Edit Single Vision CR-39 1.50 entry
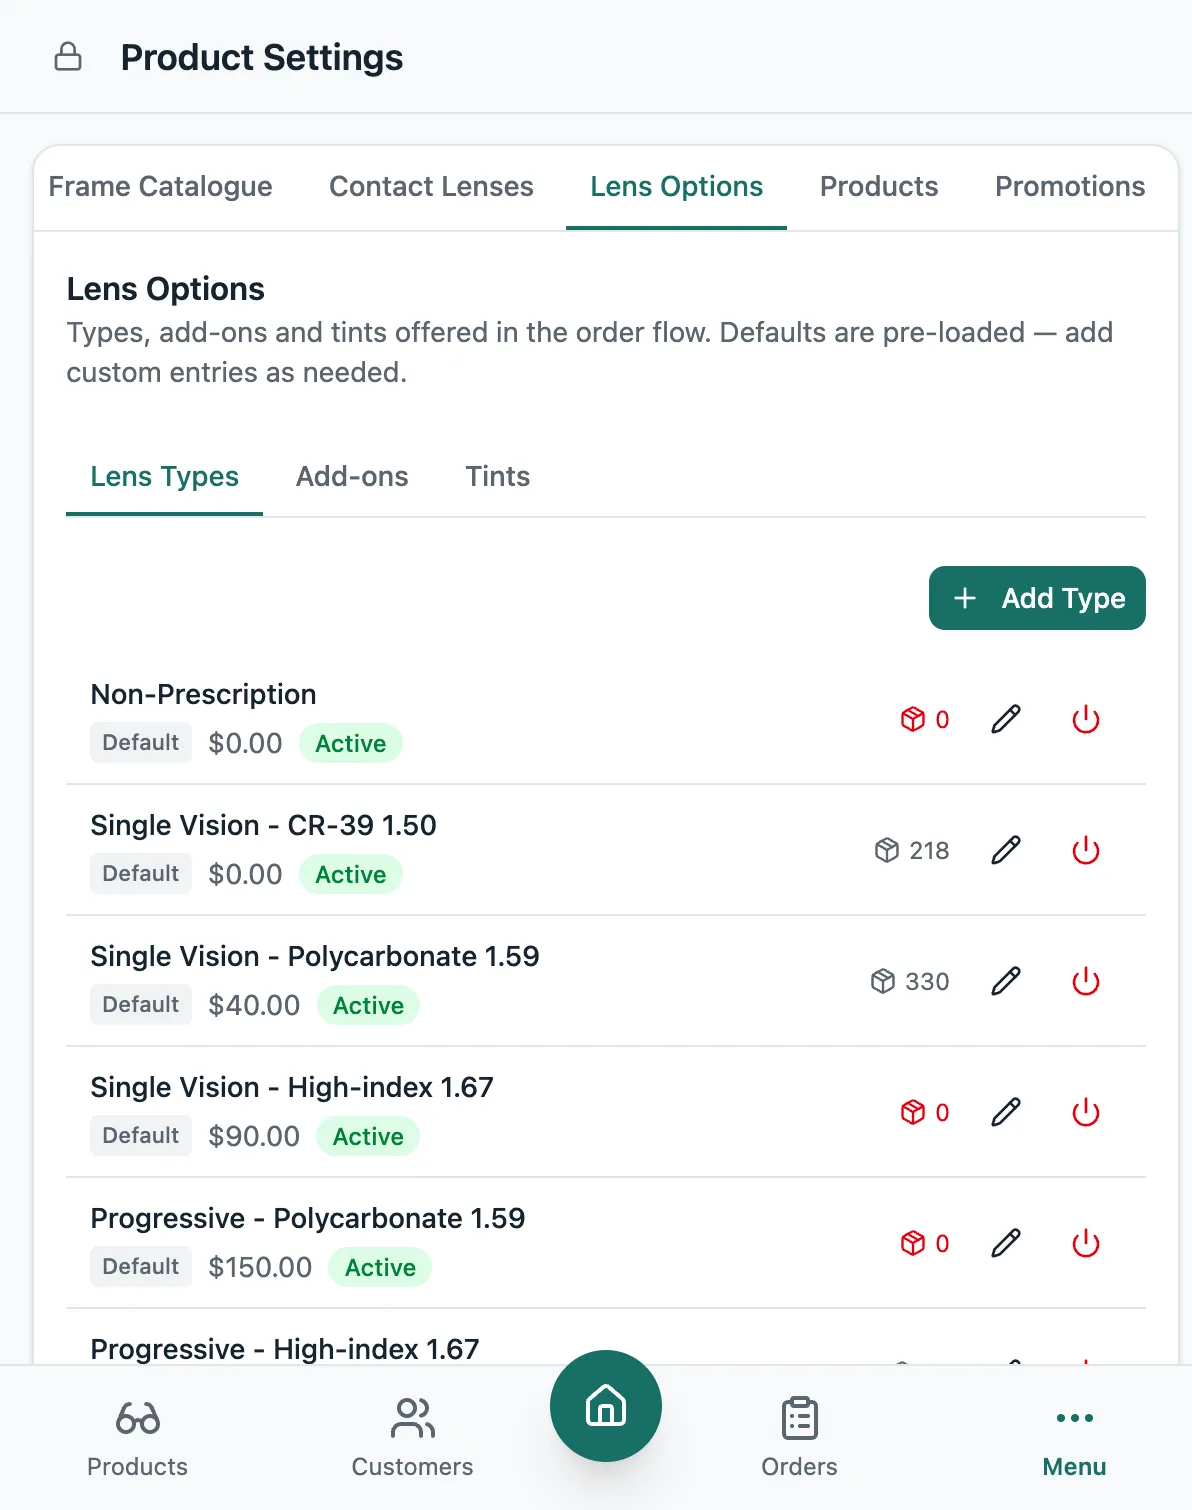This screenshot has height=1510, width=1192. pyautogui.click(x=1006, y=850)
